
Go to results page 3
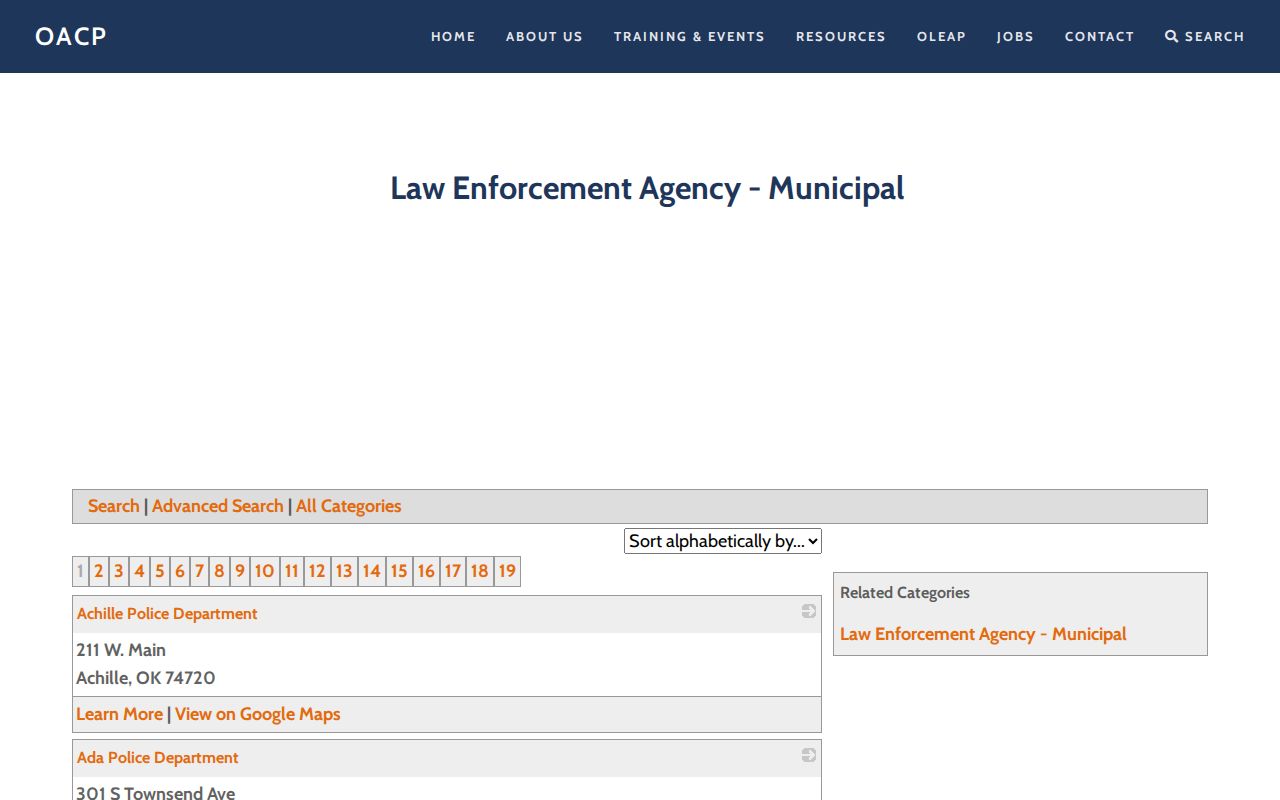pos(118,571)
